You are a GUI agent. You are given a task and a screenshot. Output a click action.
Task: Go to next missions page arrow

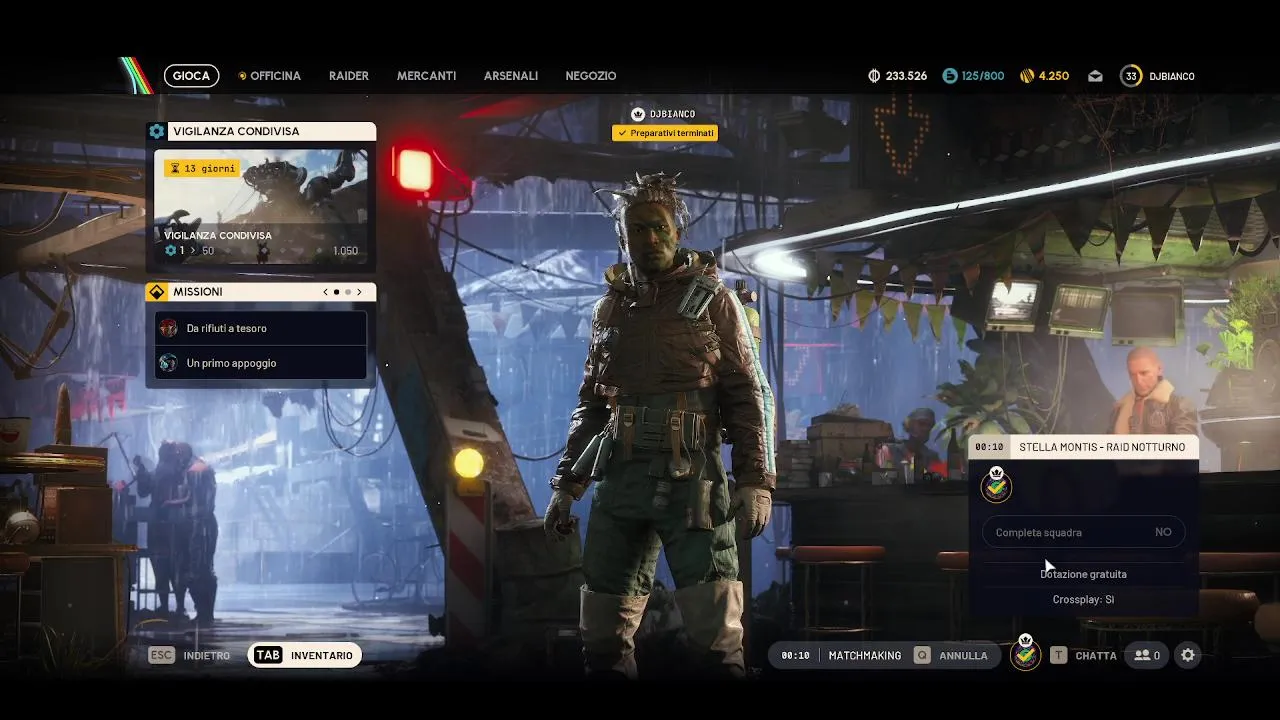pyautogui.click(x=359, y=292)
